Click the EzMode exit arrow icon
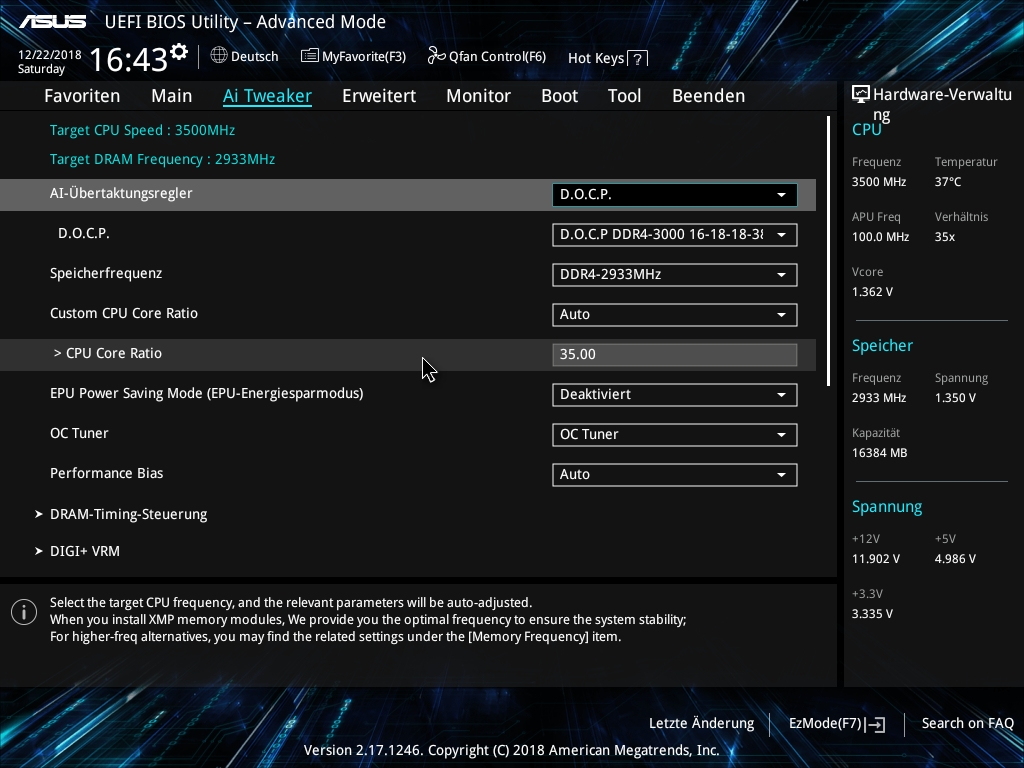This screenshot has height=768, width=1024. coord(876,724)
